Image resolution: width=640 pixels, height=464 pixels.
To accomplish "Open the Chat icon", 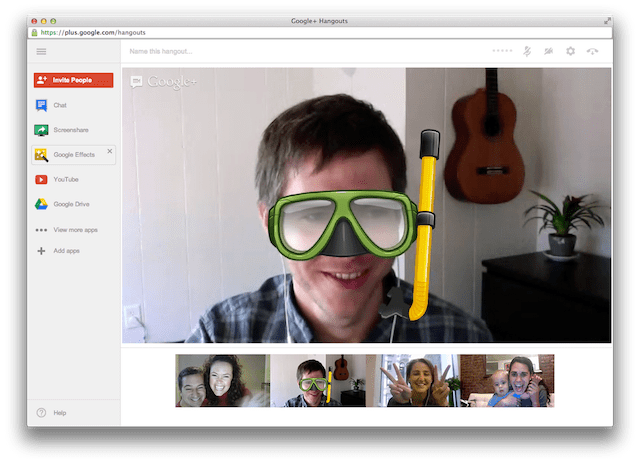I will click(x=41, y=105).
